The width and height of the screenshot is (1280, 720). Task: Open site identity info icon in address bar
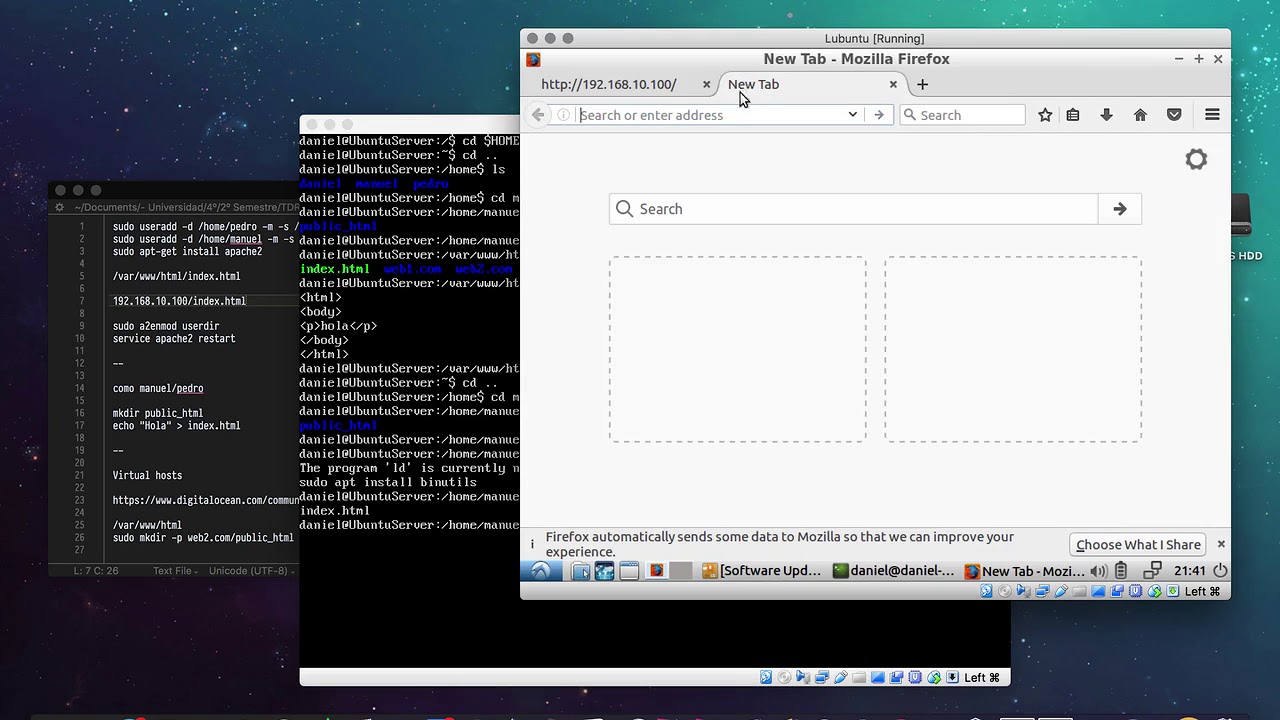pyautogui.click(x=563, y=115)
